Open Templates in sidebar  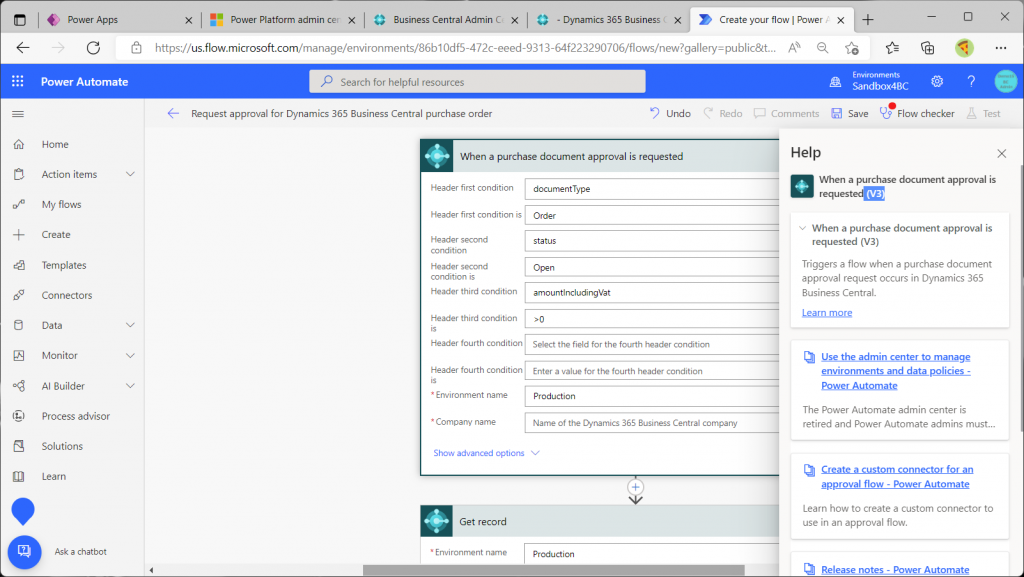pyautogui.click(x=64, y=265)
